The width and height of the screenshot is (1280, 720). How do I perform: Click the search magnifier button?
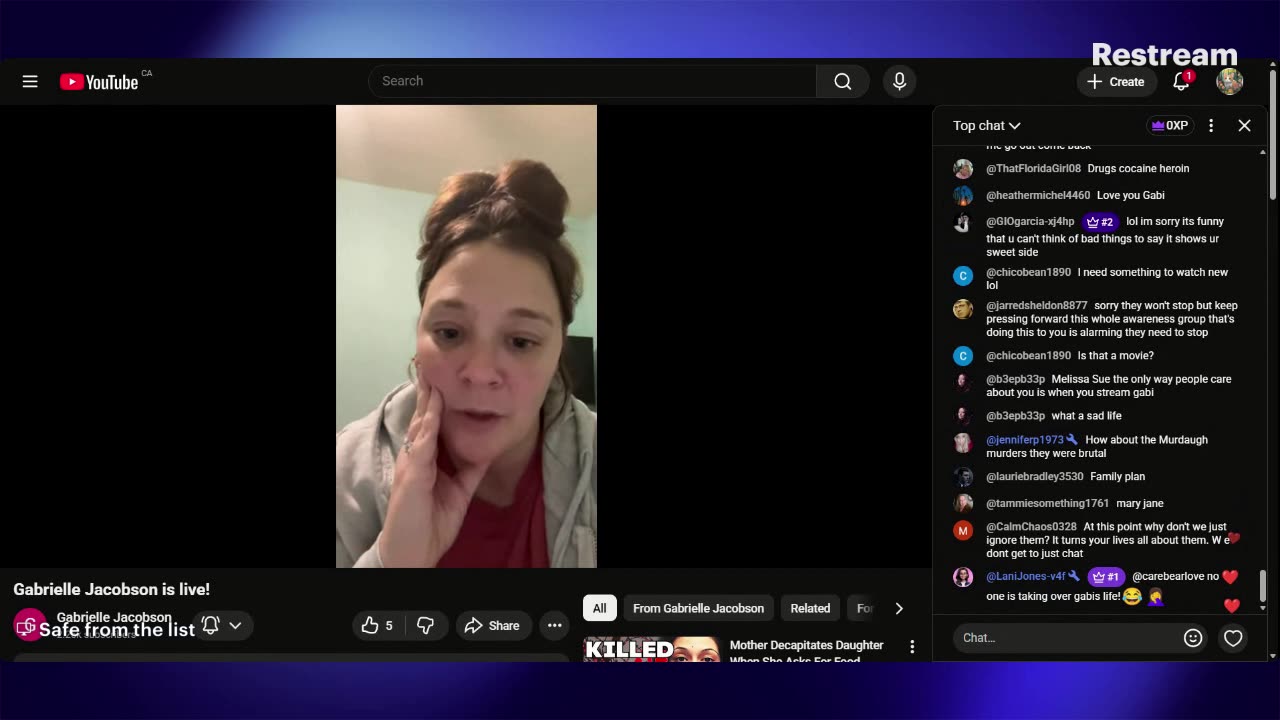click(843, 81)
